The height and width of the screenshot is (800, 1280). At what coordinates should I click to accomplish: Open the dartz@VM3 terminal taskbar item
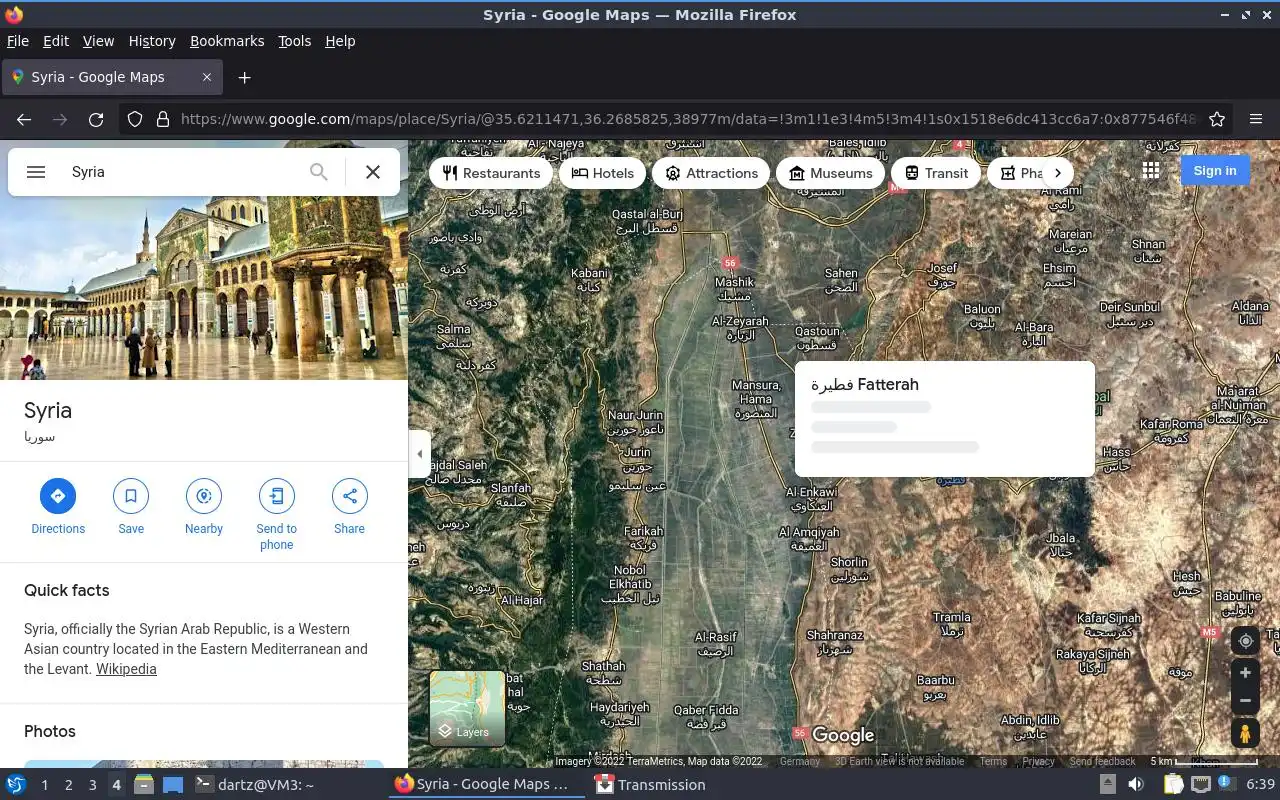[254, 785]
